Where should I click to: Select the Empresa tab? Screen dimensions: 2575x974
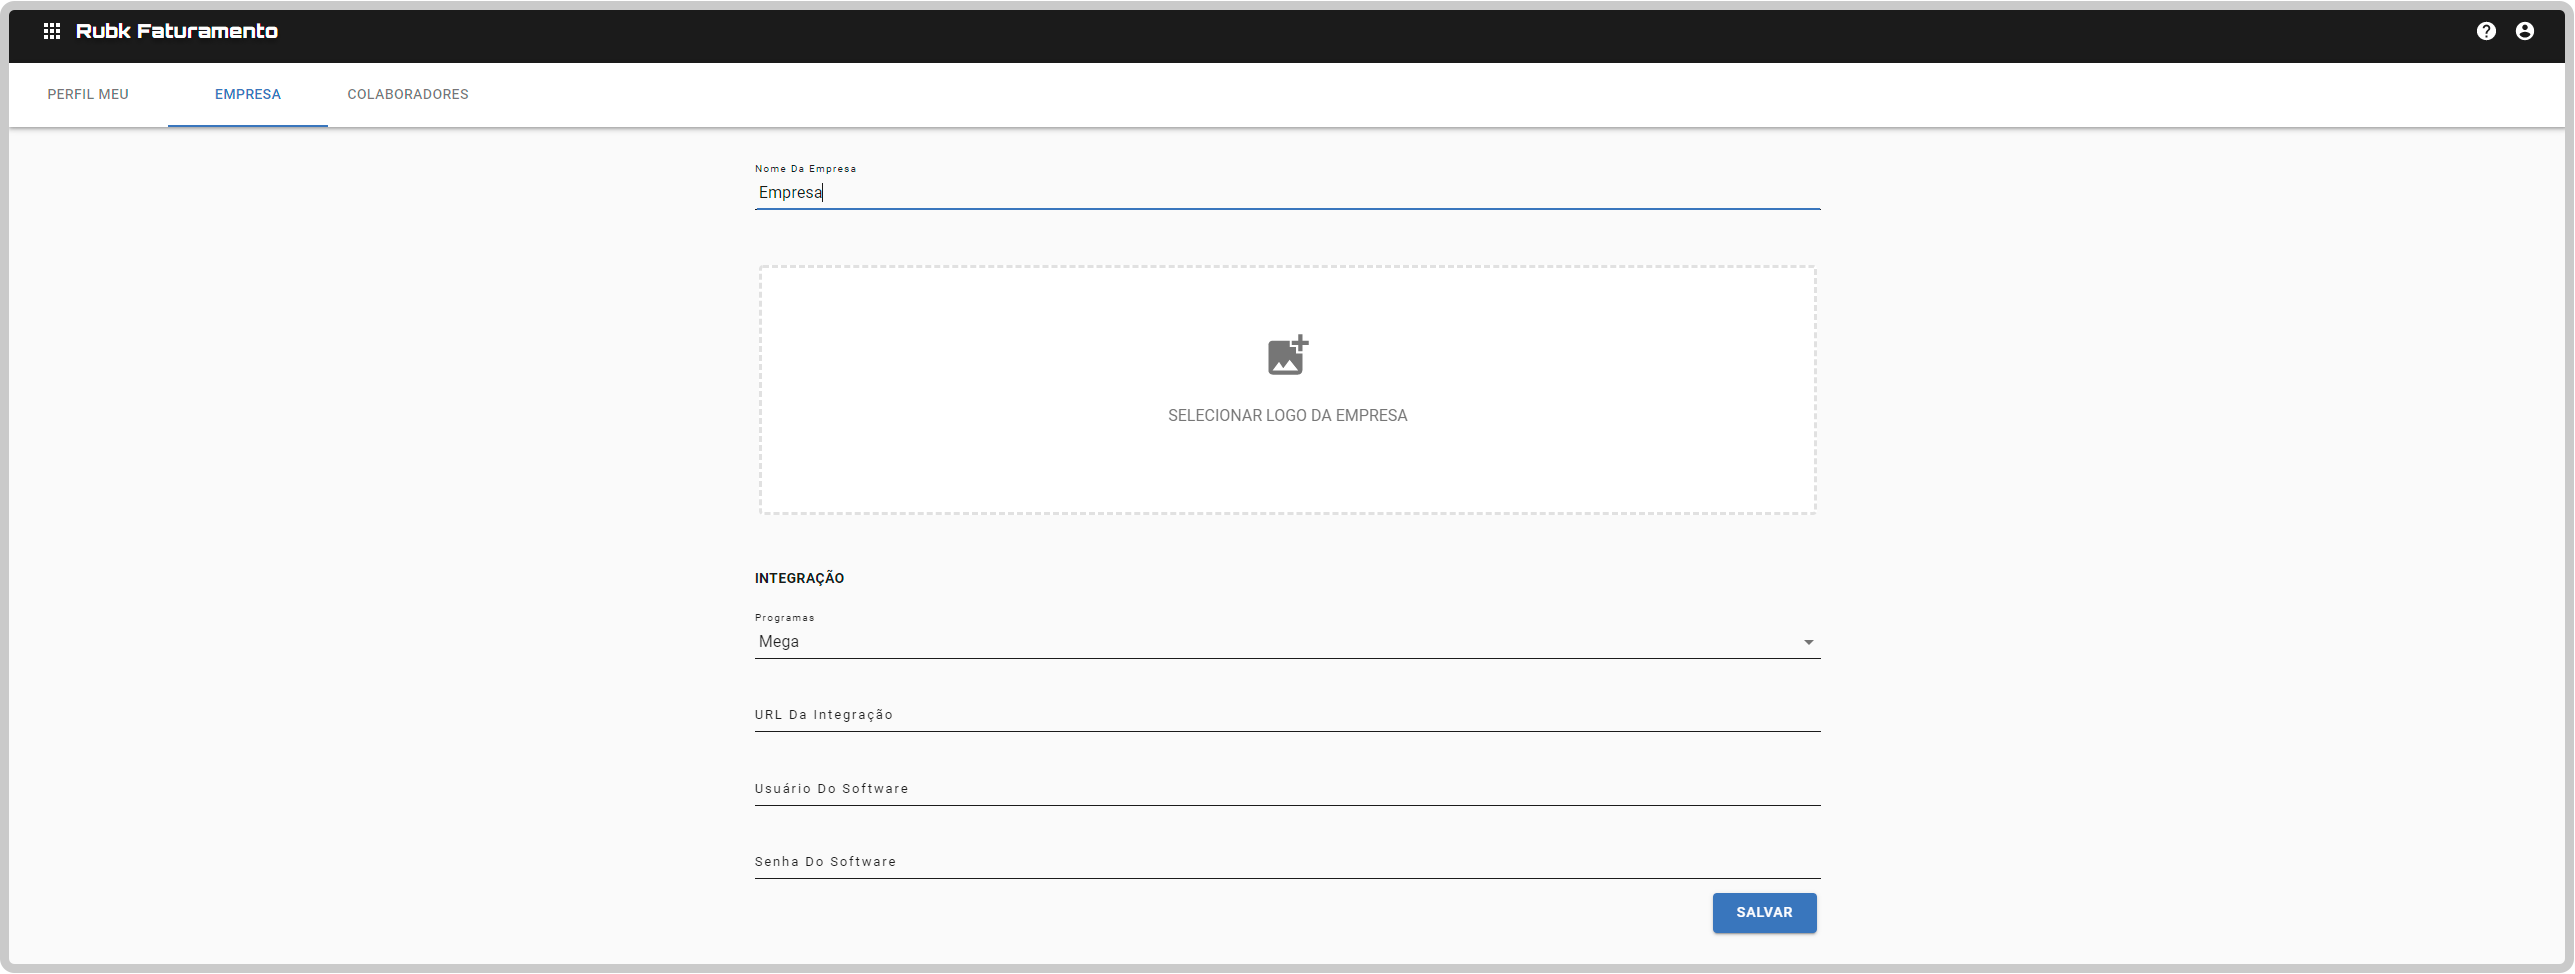248,94
